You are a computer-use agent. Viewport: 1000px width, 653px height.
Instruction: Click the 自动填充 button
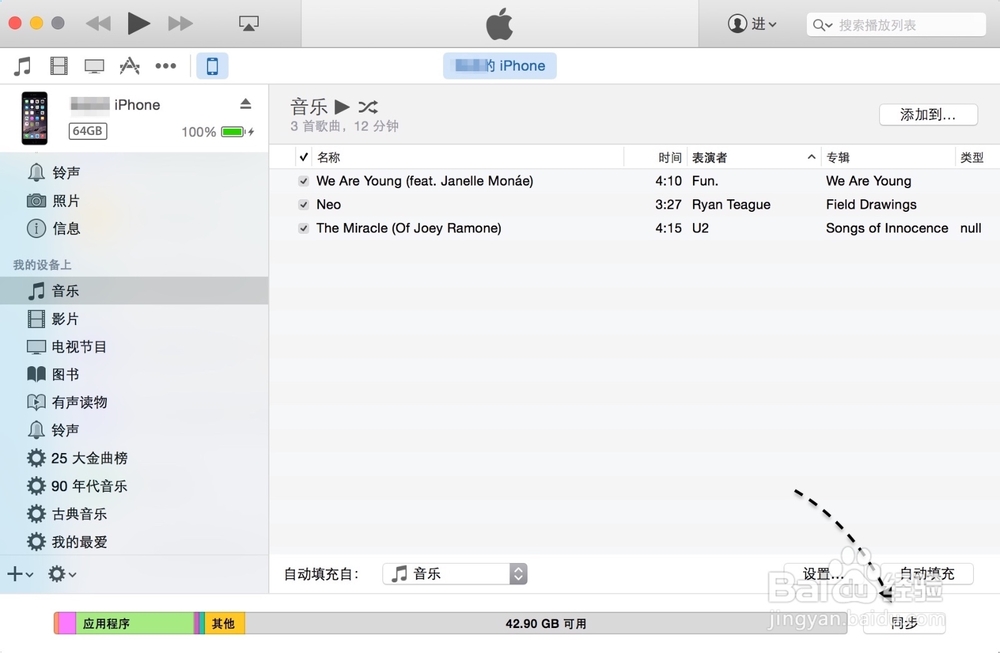(x=927, y=574)
